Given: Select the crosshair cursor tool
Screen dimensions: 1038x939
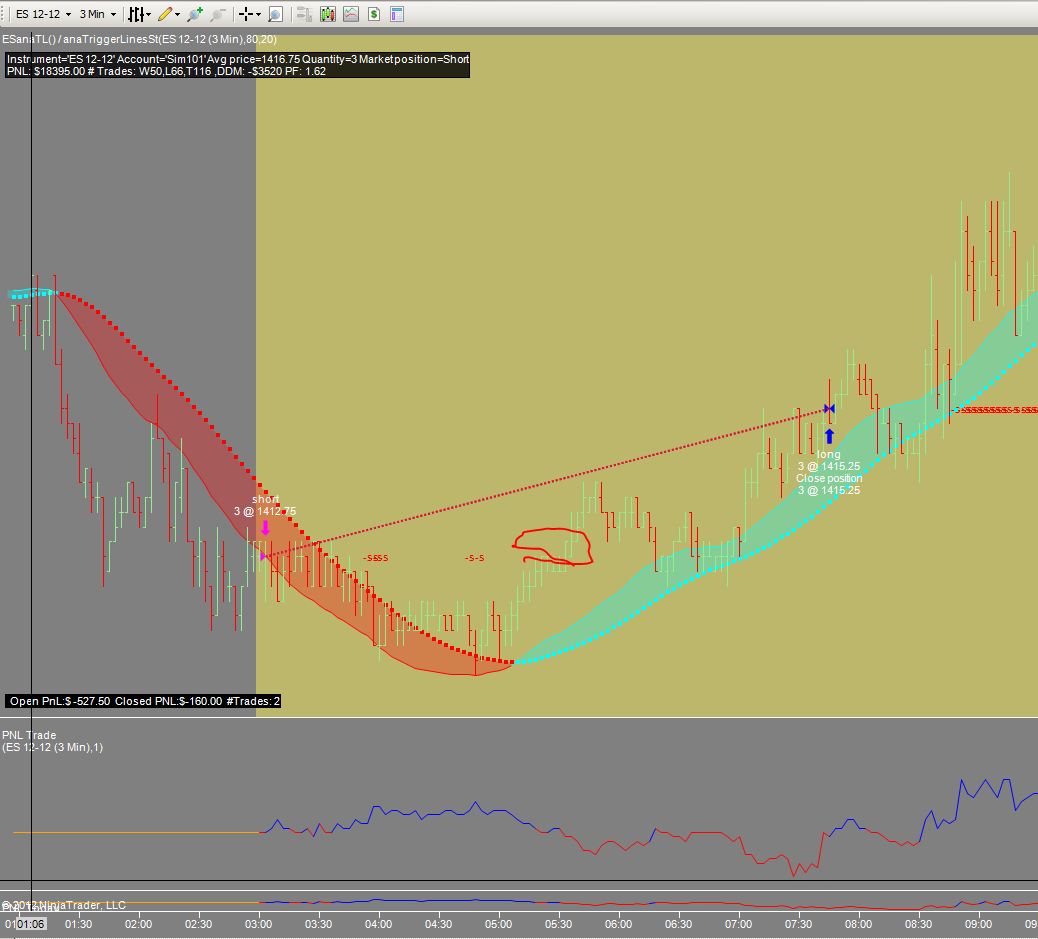Looking at the screenshot, I should (x=246, y=14).
